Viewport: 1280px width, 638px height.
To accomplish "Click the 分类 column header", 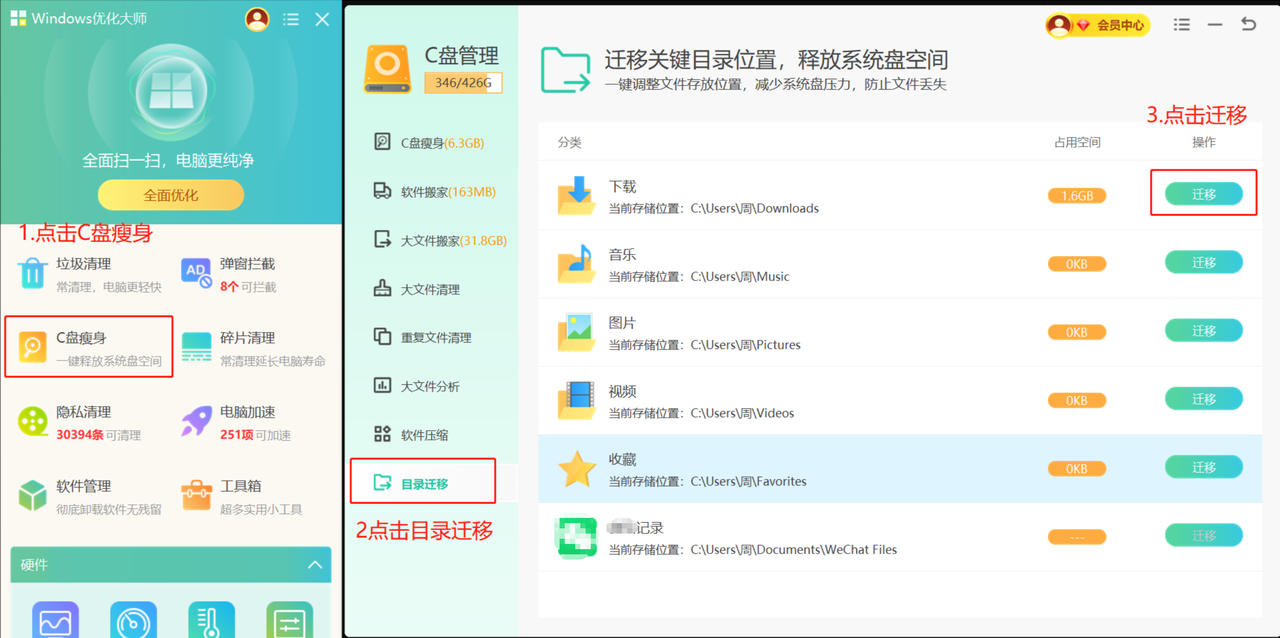I will (x=570, y=142).
